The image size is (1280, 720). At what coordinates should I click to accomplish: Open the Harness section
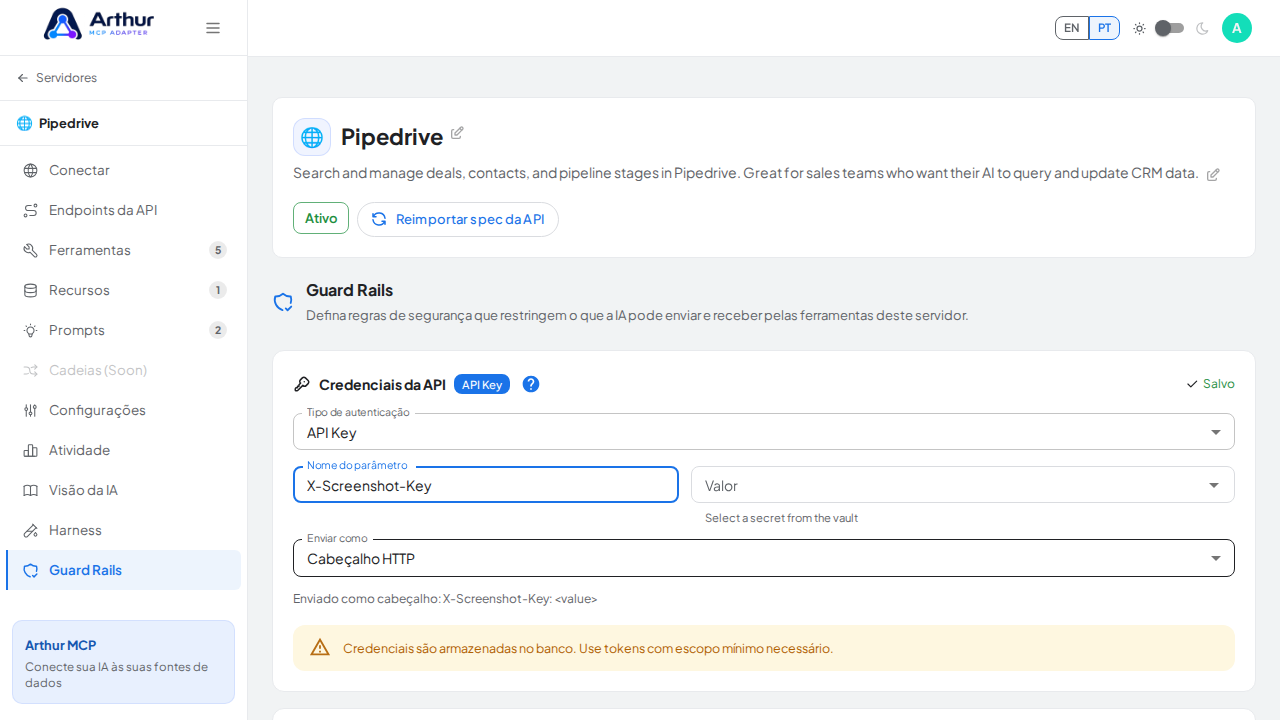click(123, 530)
